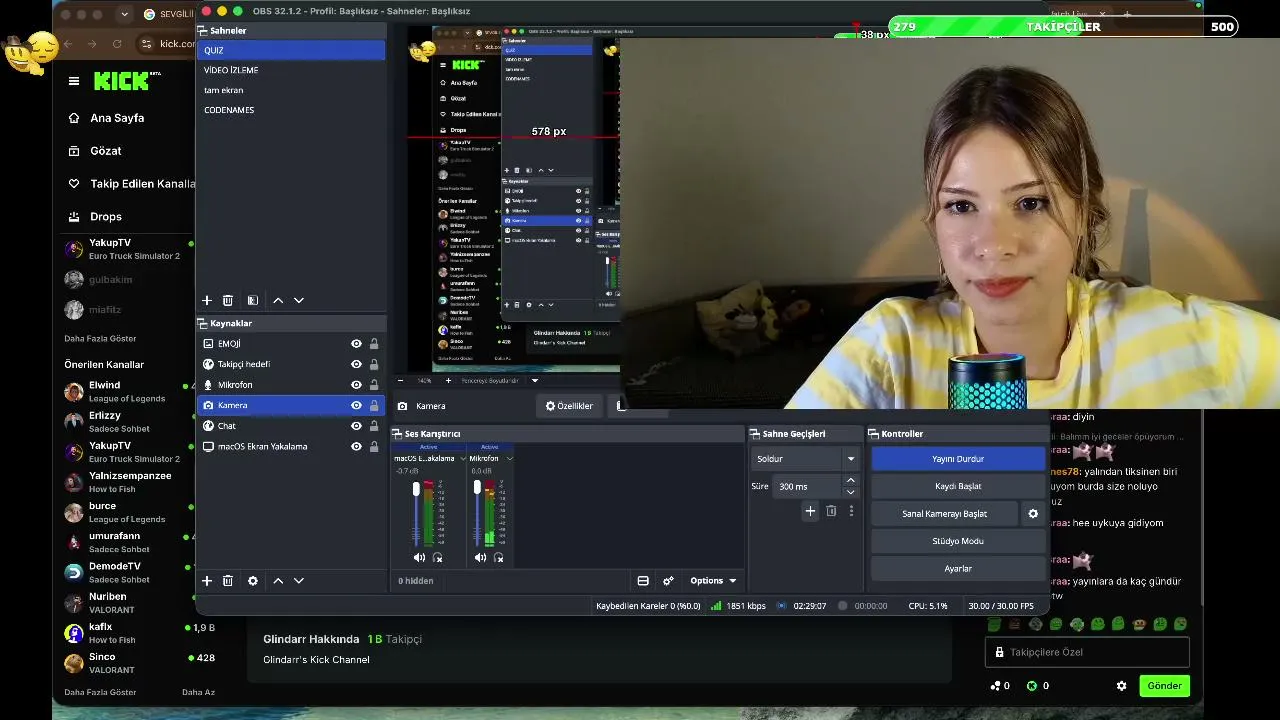Image resolution: width=1280 pixels, height=720 pixels.
Task: Expand macOS Ekran Yakalama mixer channel menu
Action: (x=462, y=459)
